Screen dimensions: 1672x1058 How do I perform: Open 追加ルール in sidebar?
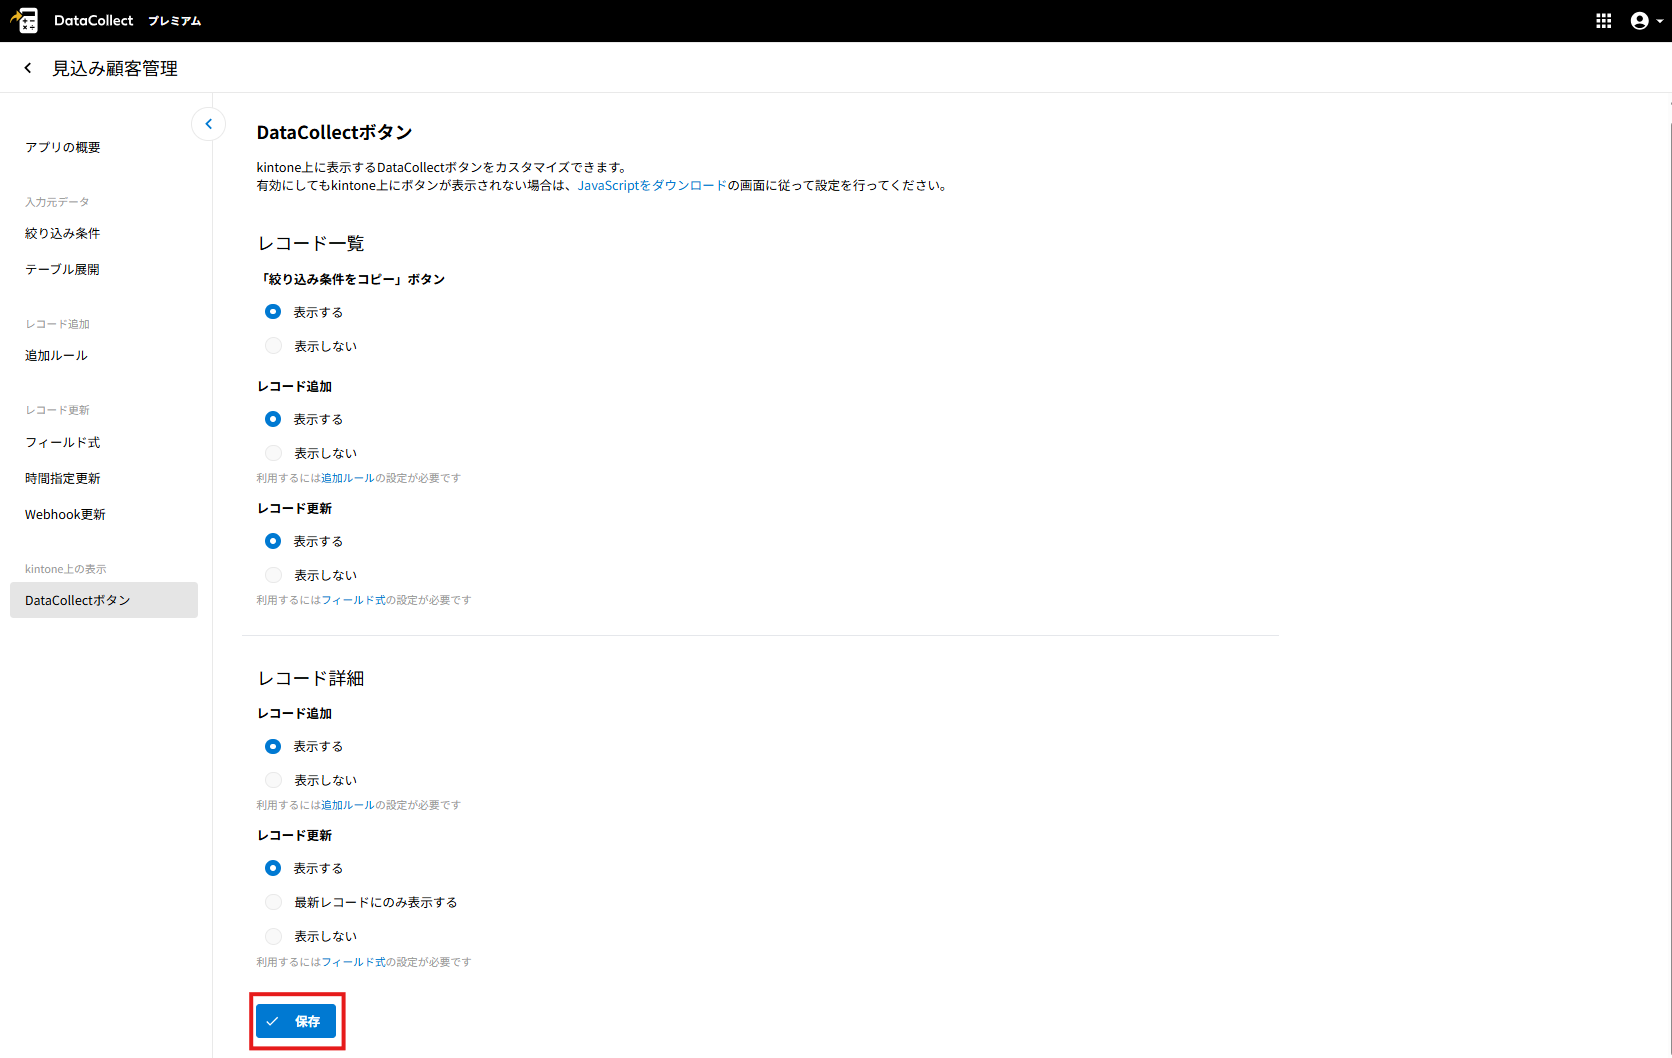[57, 355]
